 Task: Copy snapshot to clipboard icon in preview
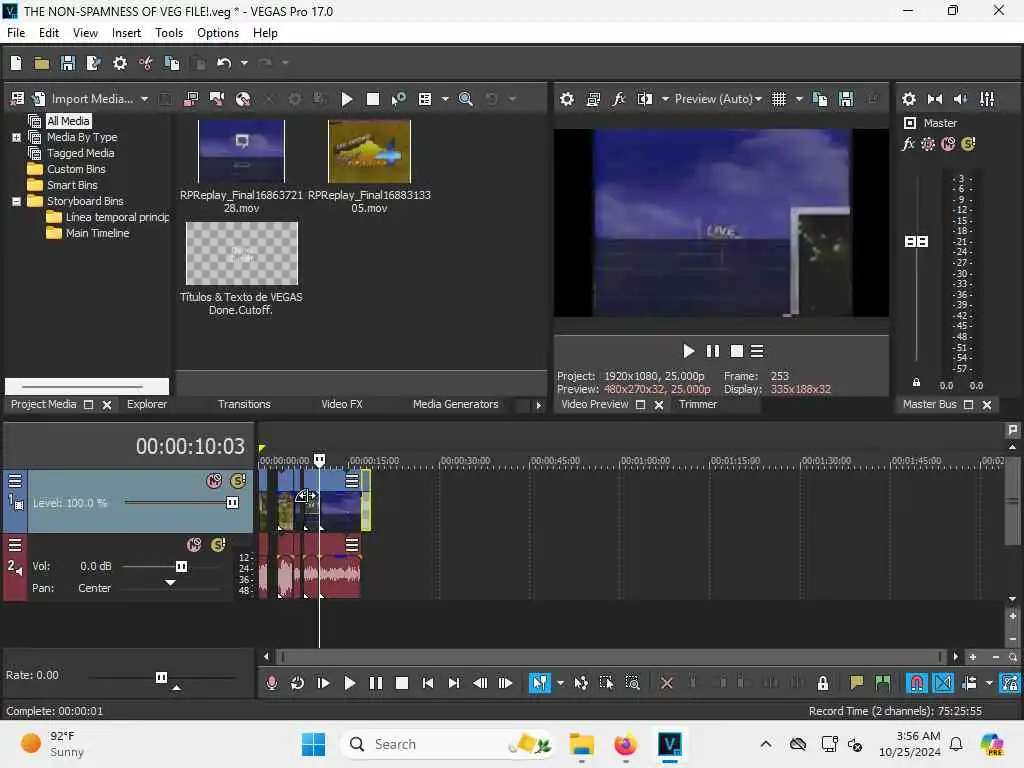(820, 99)
